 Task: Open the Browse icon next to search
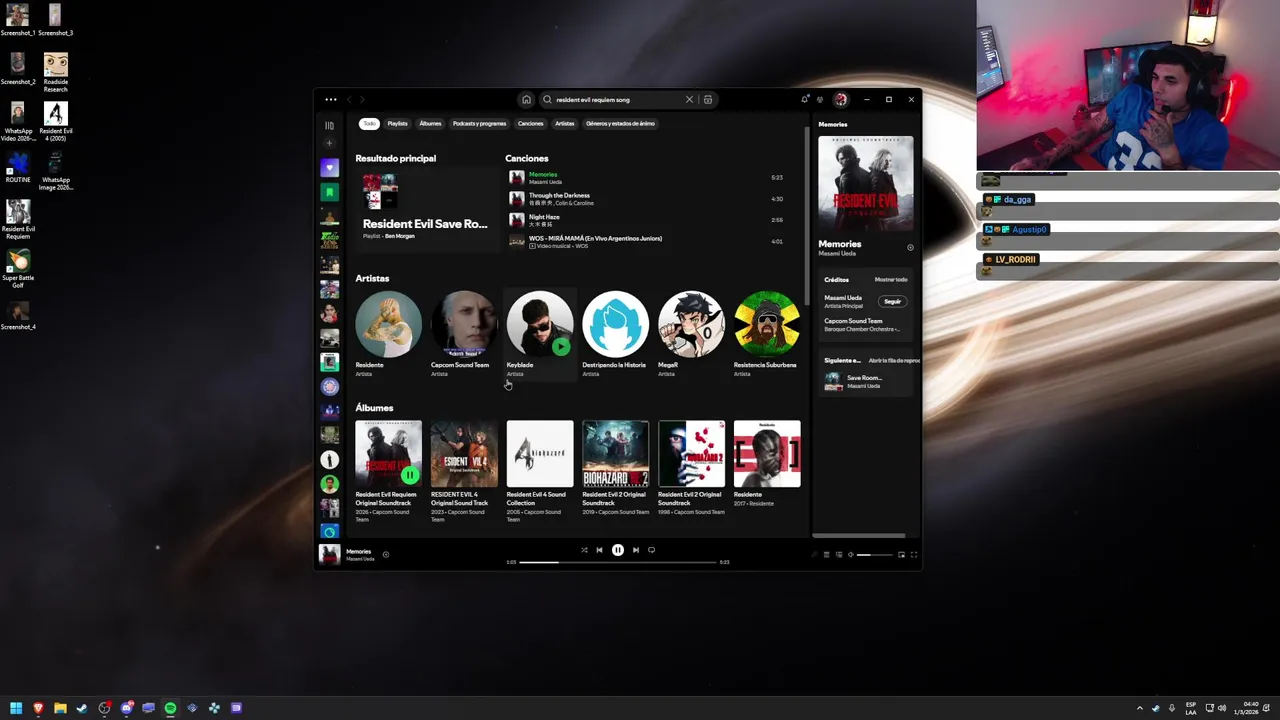[708, 100]
